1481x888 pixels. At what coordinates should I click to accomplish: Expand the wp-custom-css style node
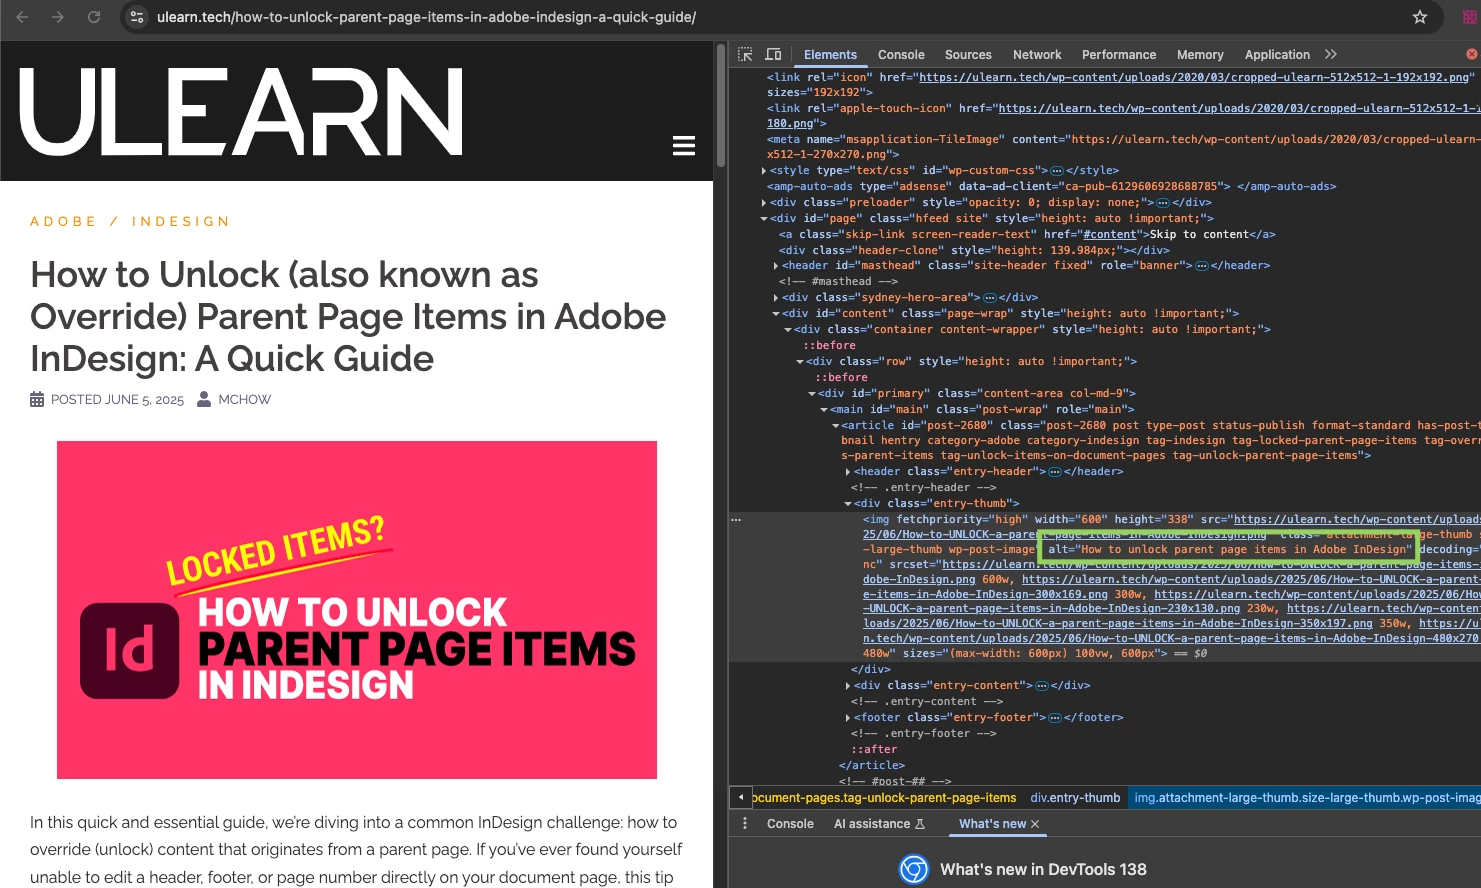(x=764, y=171)
